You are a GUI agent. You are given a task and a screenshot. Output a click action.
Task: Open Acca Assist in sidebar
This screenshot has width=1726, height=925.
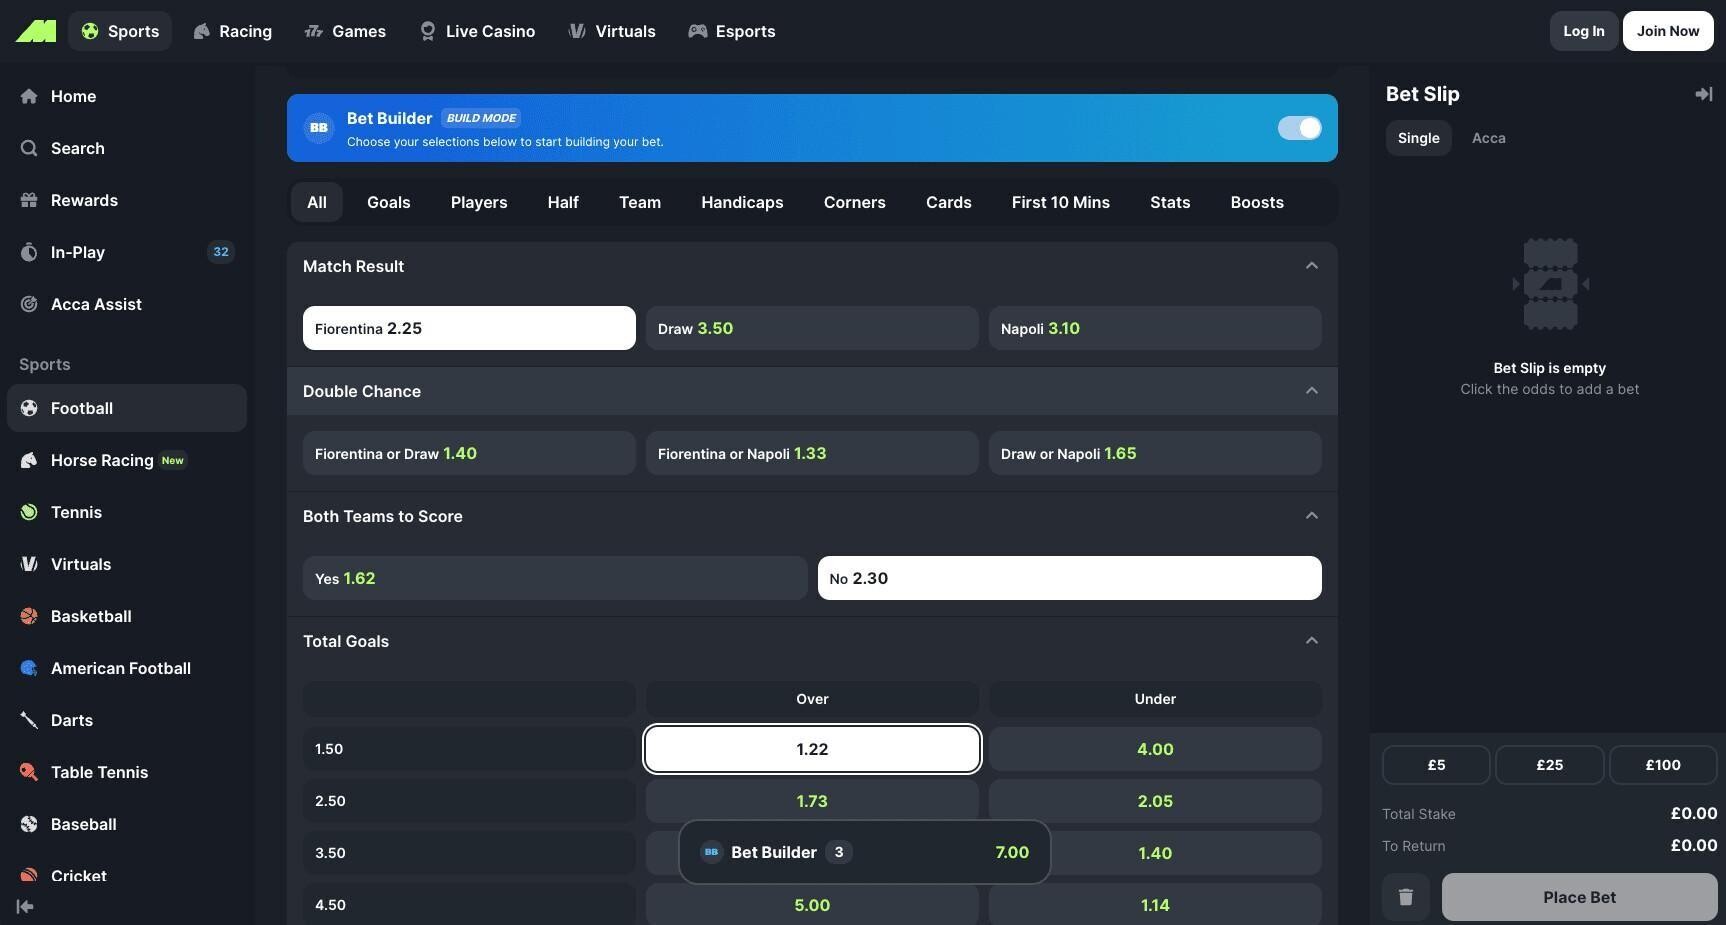96,304
